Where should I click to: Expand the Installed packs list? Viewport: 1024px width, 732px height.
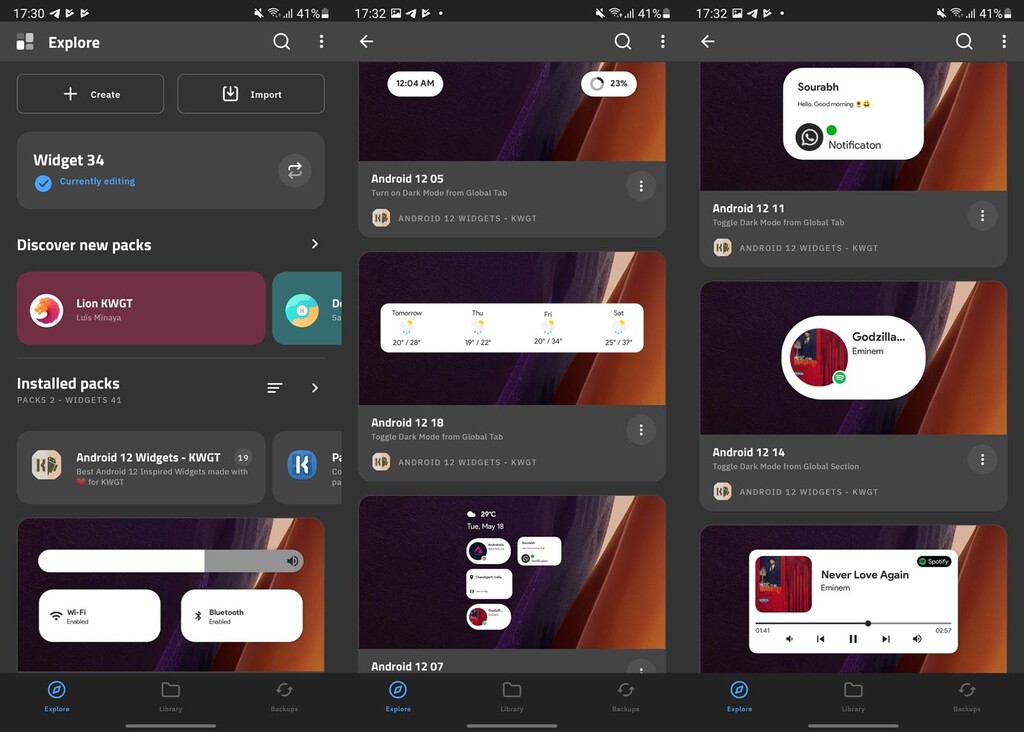pyautogui.click(x=314, y=388)
